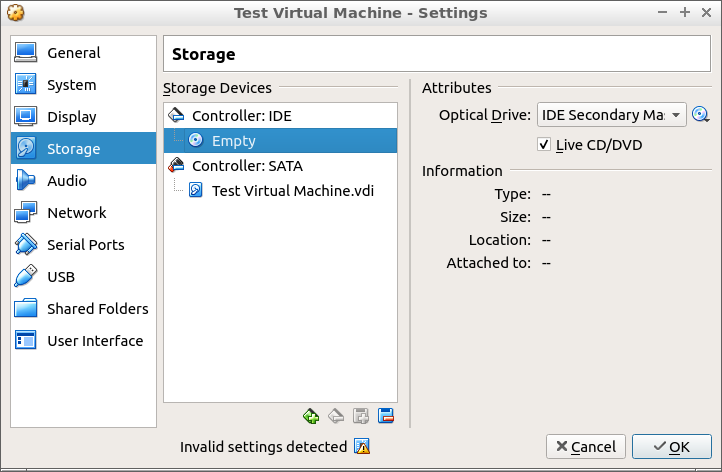Open the Optical Drive port dropdown
Image resolution: width=722 pixels, height=472 pixels.
click(611, 115)
